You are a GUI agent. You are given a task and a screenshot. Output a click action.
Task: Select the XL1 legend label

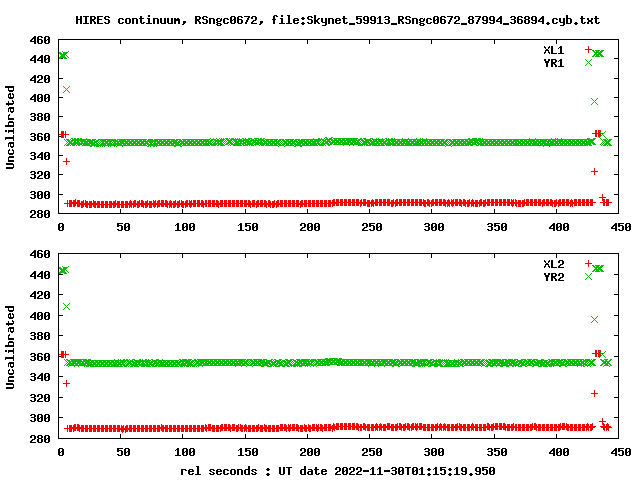tap(553, 50)
